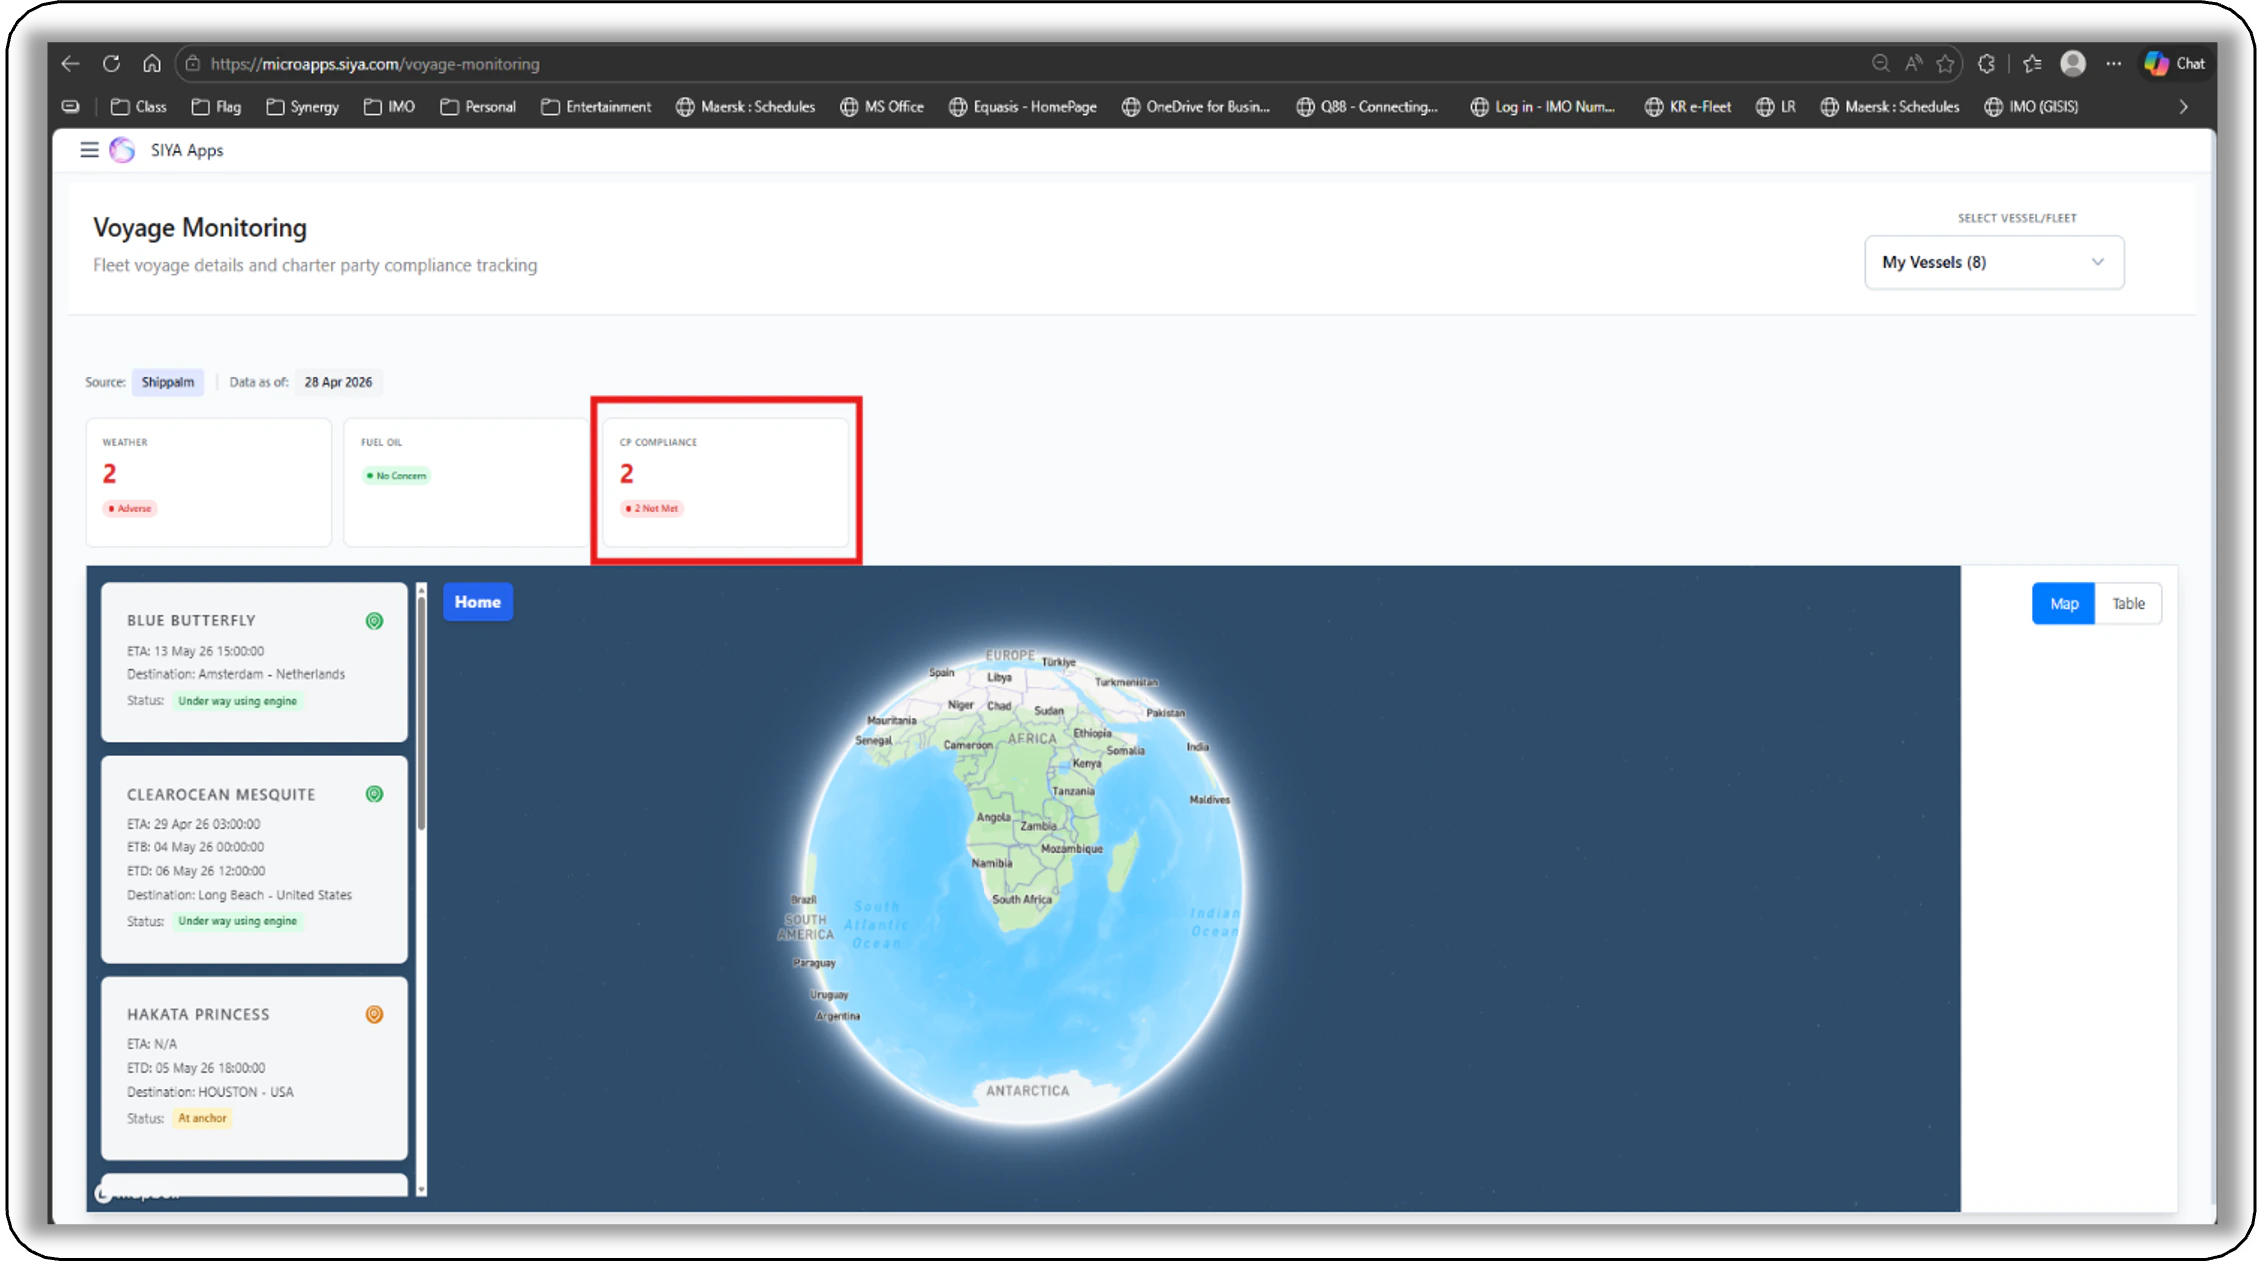This screenshot has width=2268, height=1265.
Task: Open LR bookmark
Action: (x=1776, y=107)
